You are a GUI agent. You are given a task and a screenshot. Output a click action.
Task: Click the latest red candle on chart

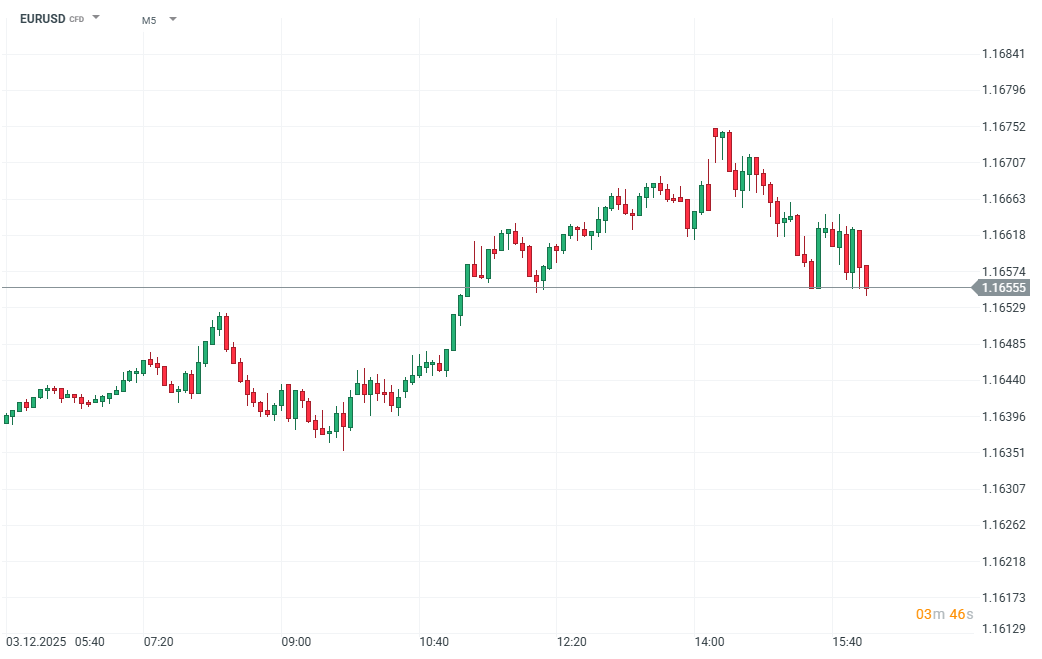pyautogui.click(x=867, y=277)
